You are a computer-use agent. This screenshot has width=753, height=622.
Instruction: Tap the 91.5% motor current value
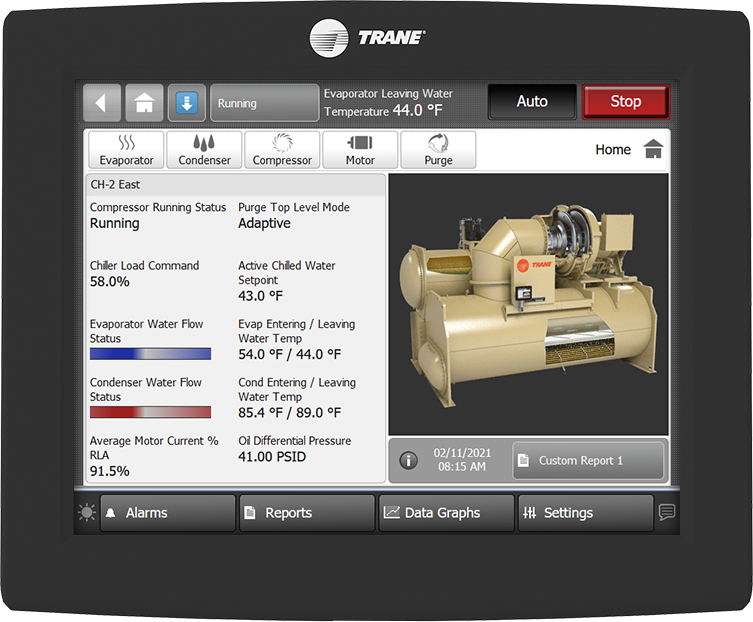click(109, 471)
